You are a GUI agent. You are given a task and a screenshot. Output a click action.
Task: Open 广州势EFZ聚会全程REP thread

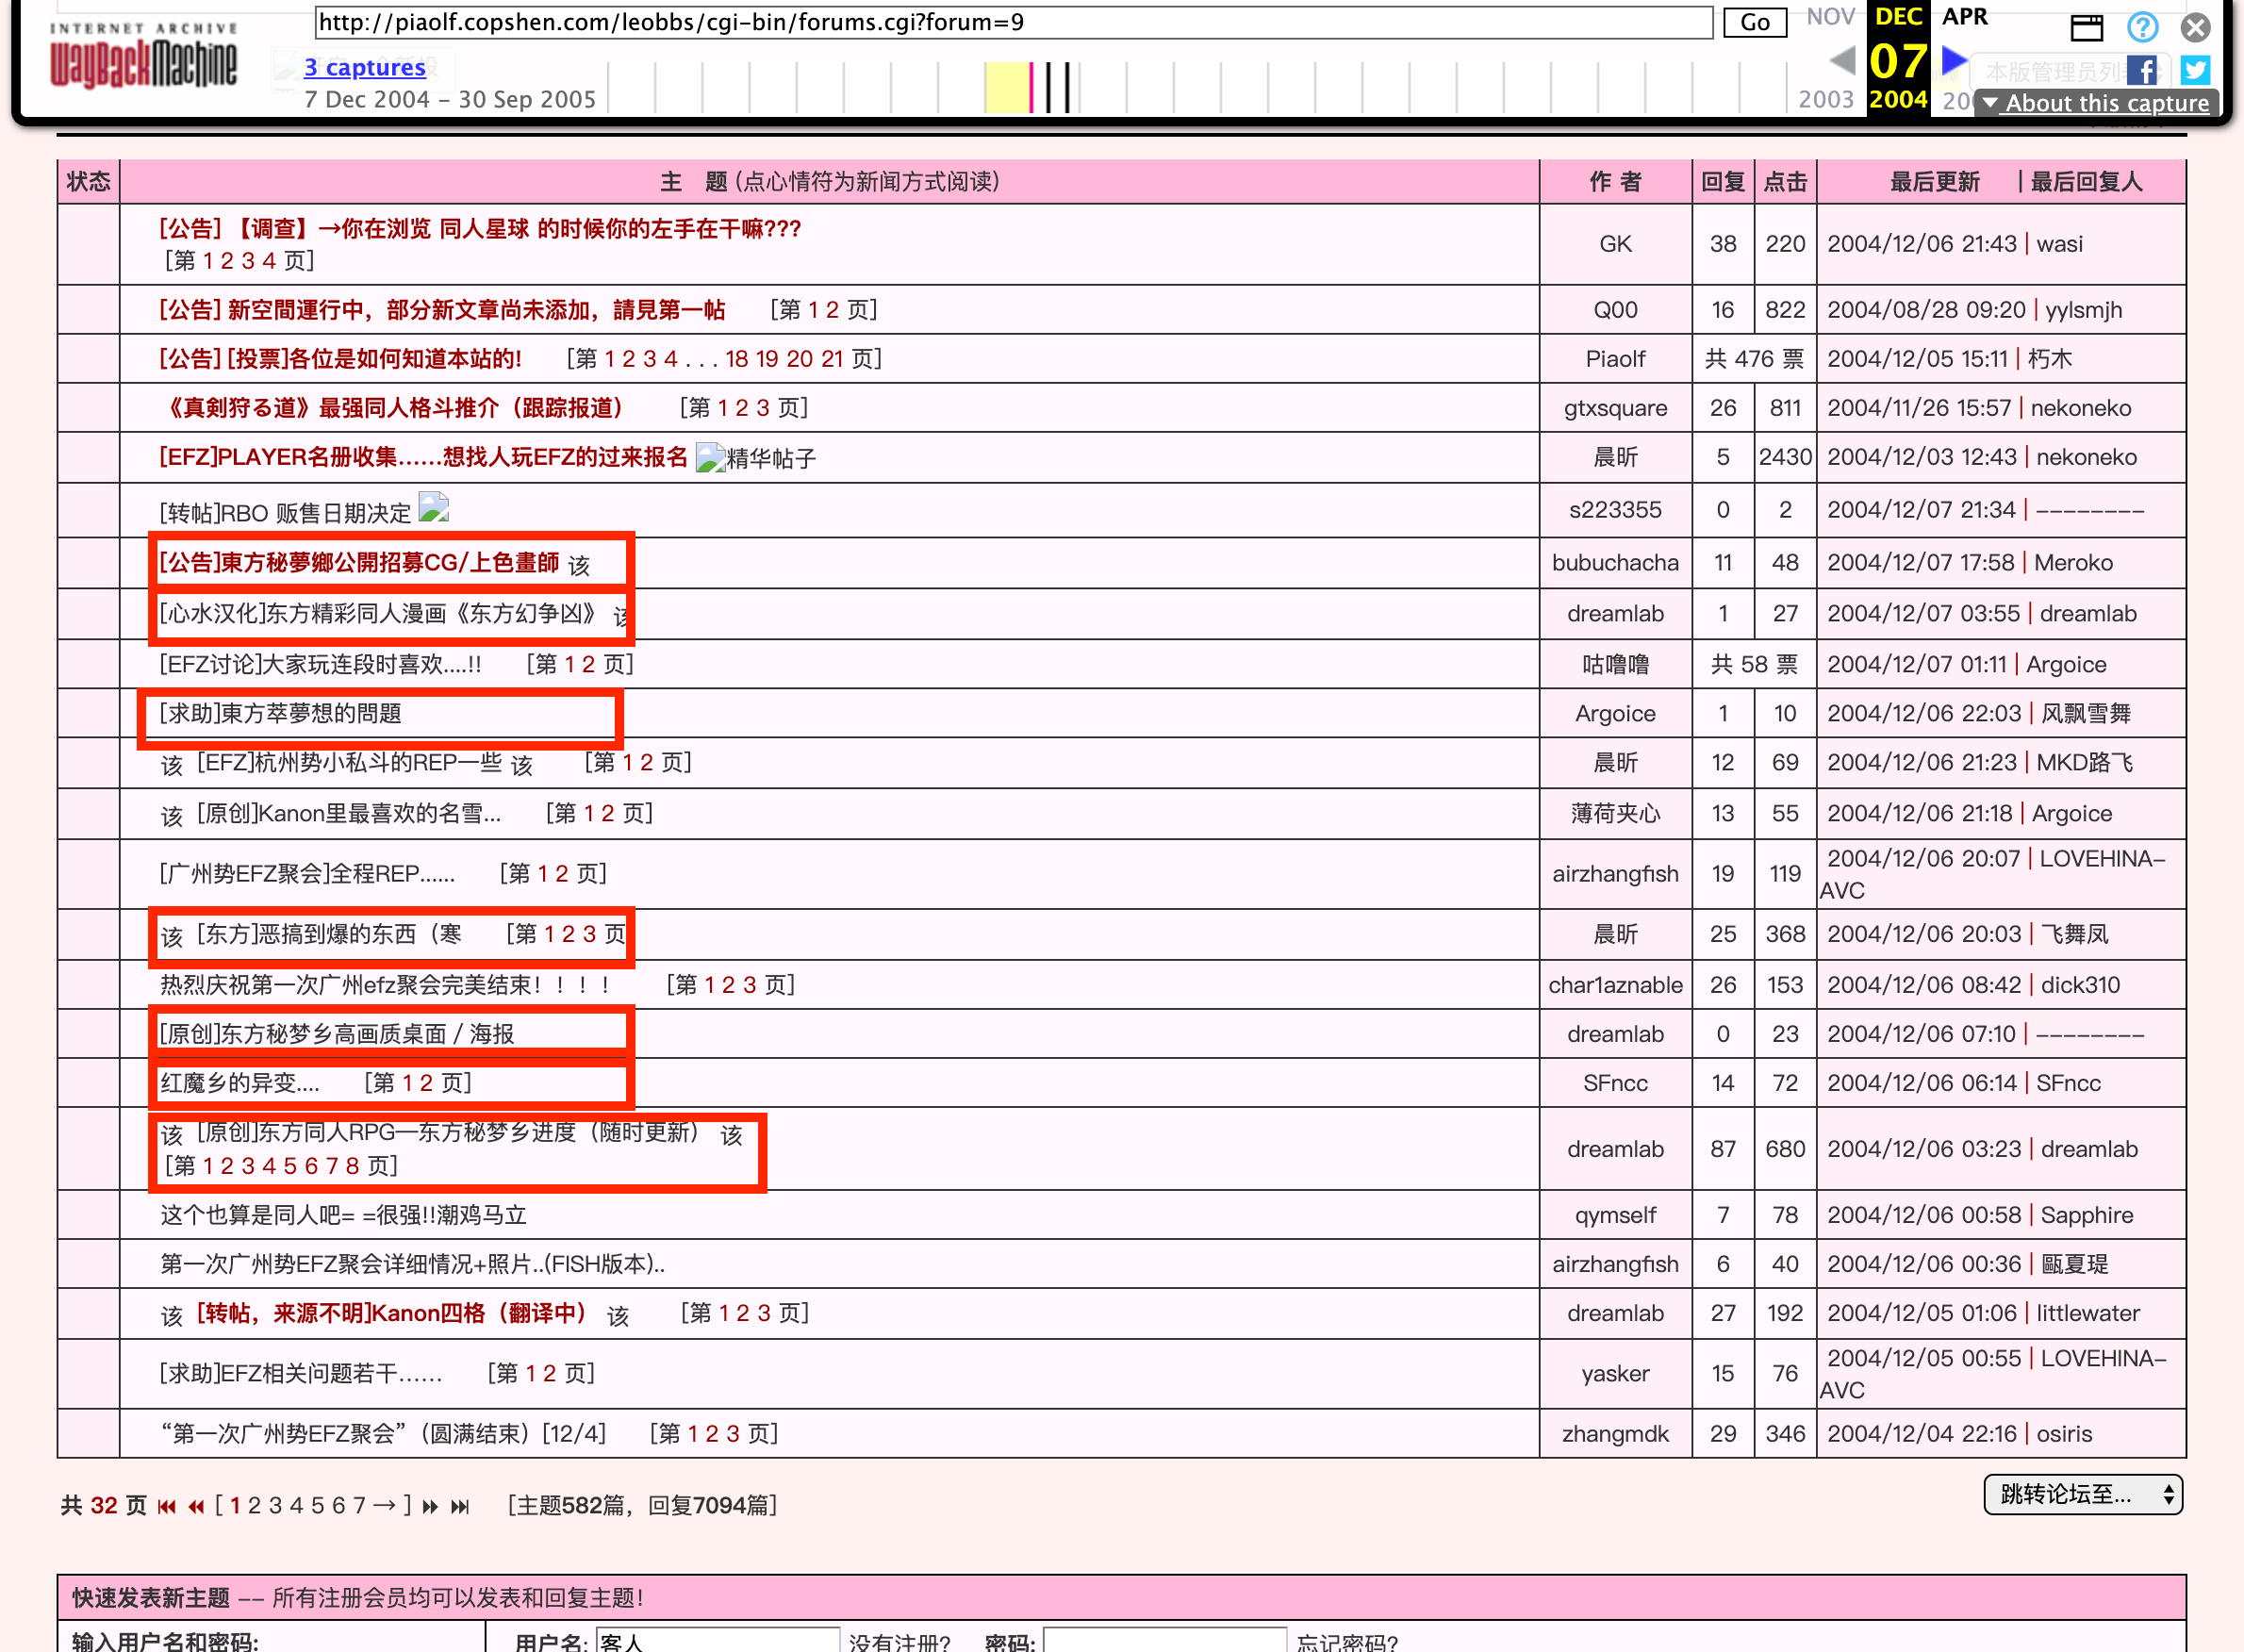coord(307,874)
